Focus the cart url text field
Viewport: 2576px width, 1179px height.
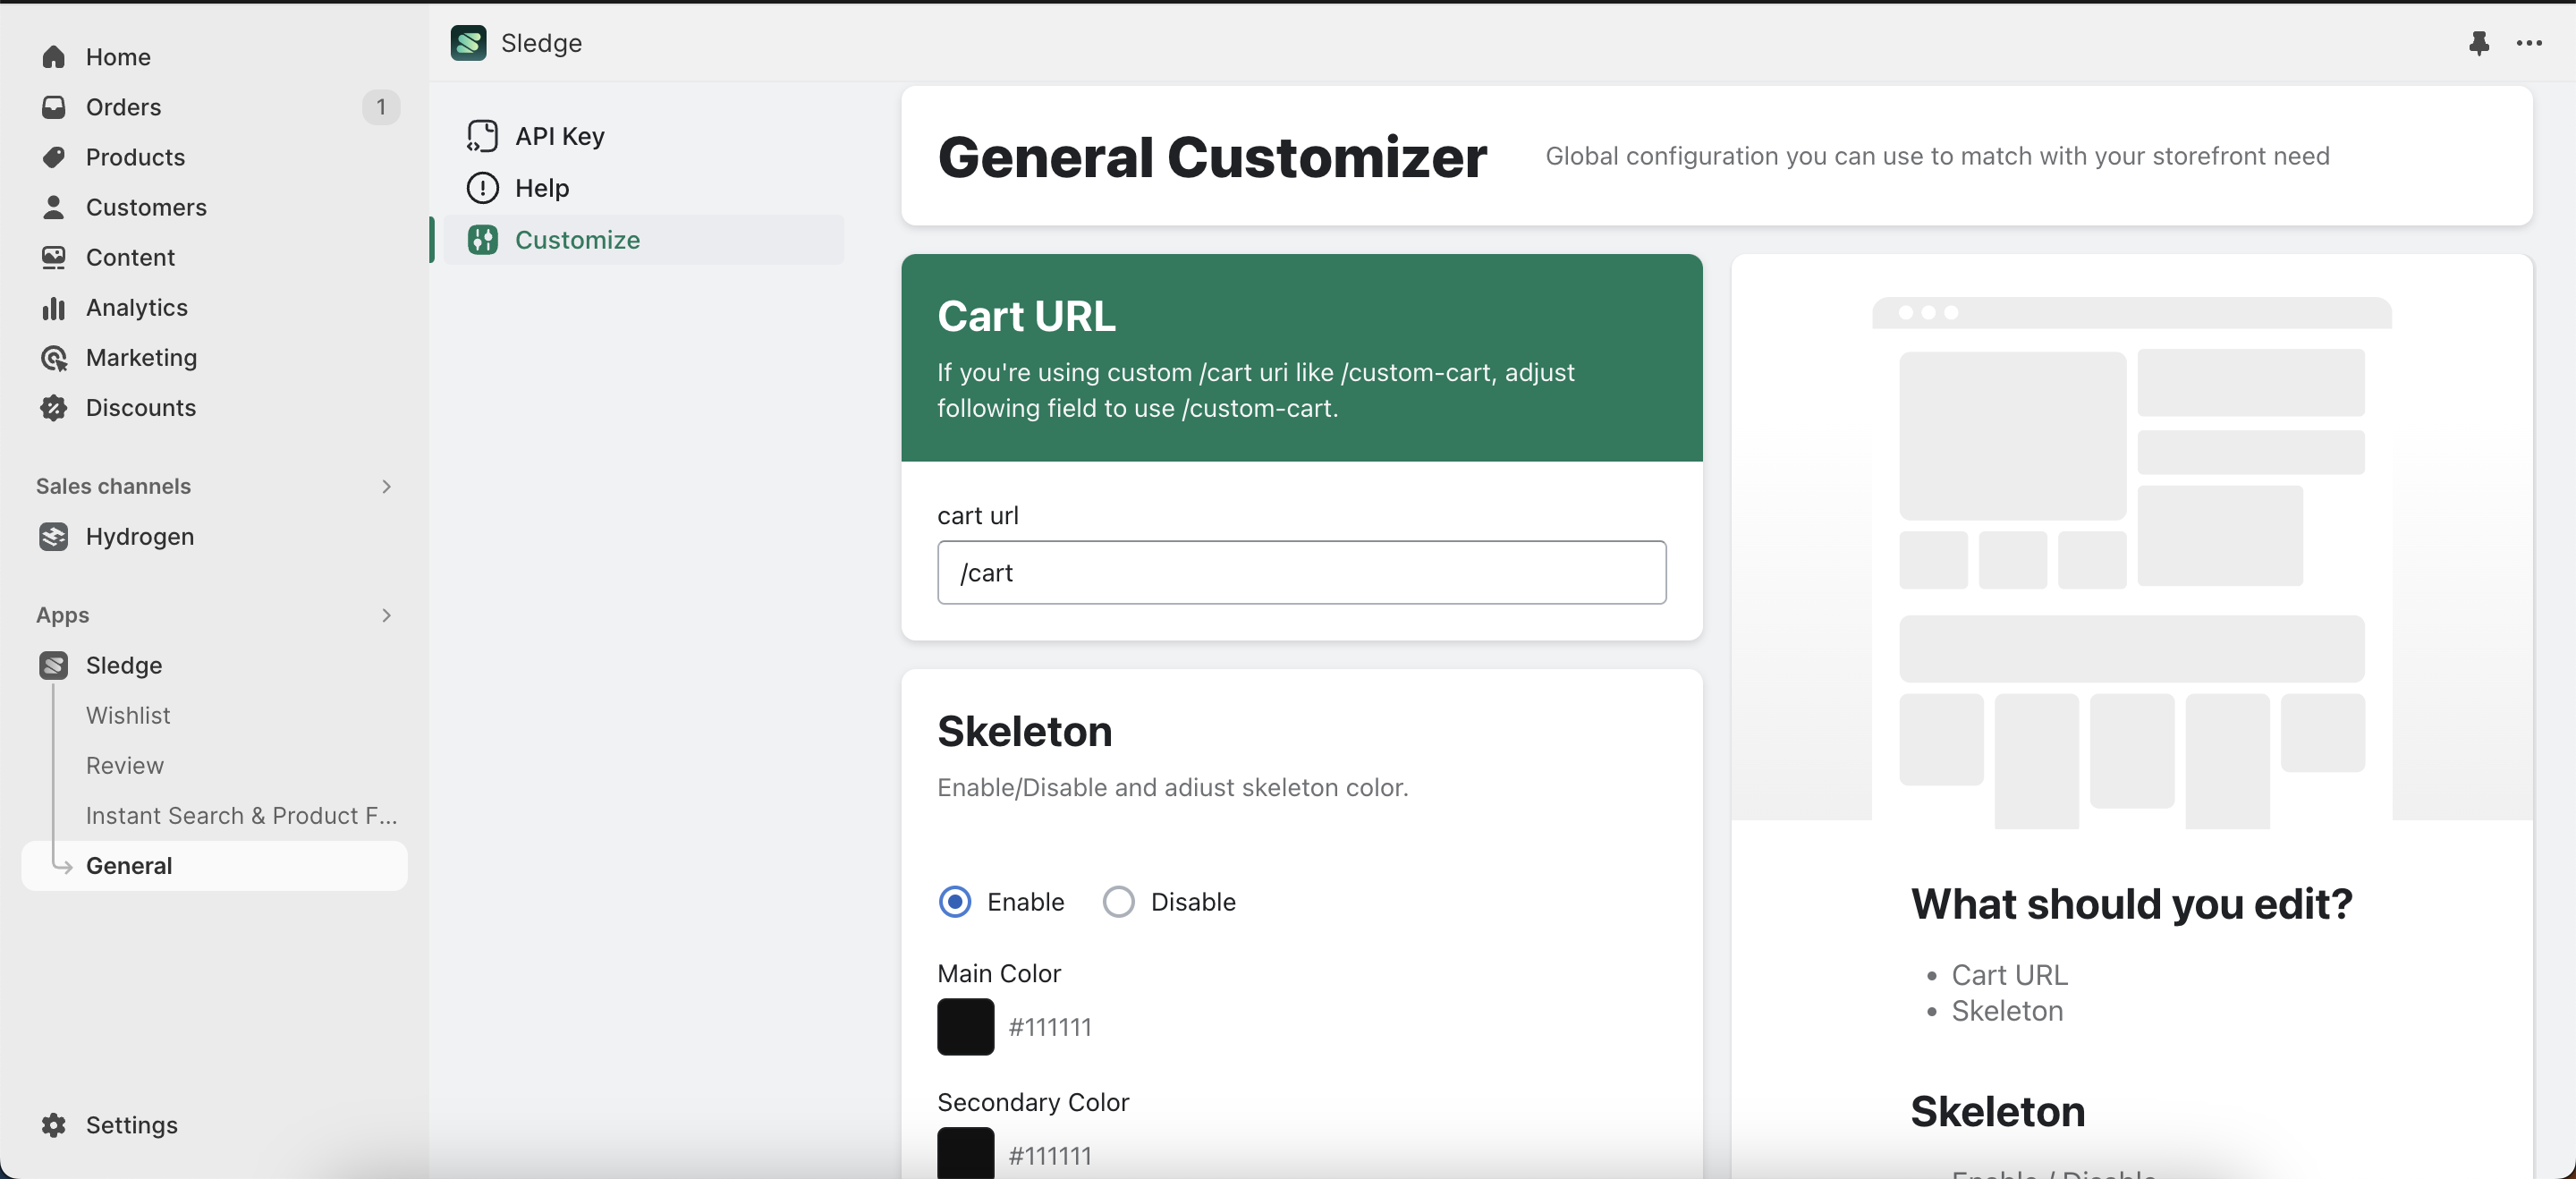[x=1301, y=573]
